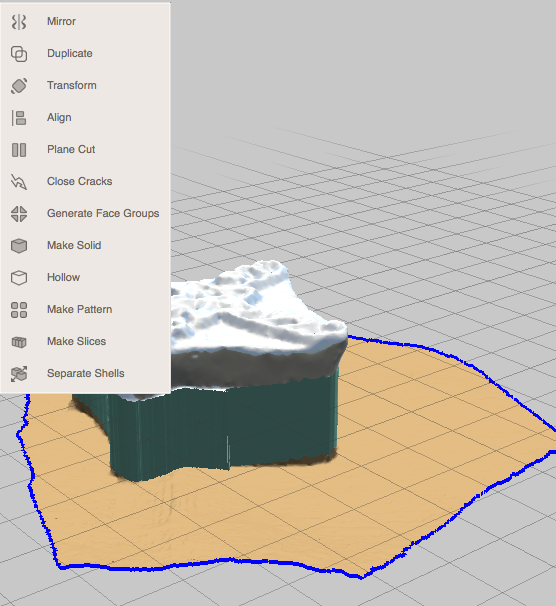Click the Mirror tool icon
Image resolution: width=556 pixels, height=606 pixels.
19,22
